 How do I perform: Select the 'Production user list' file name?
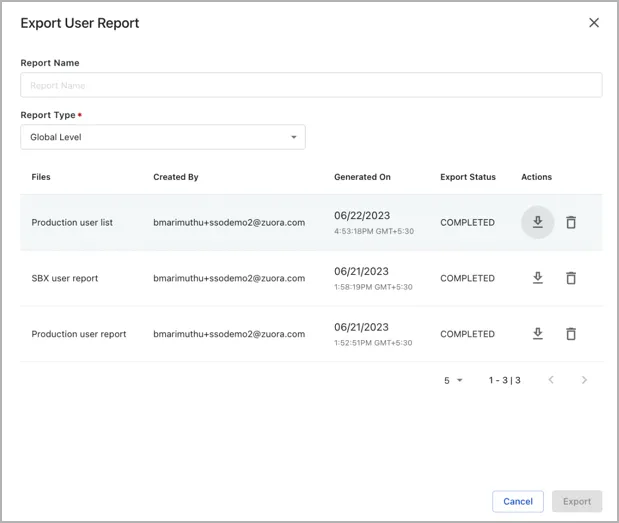(x=72, y=222)
